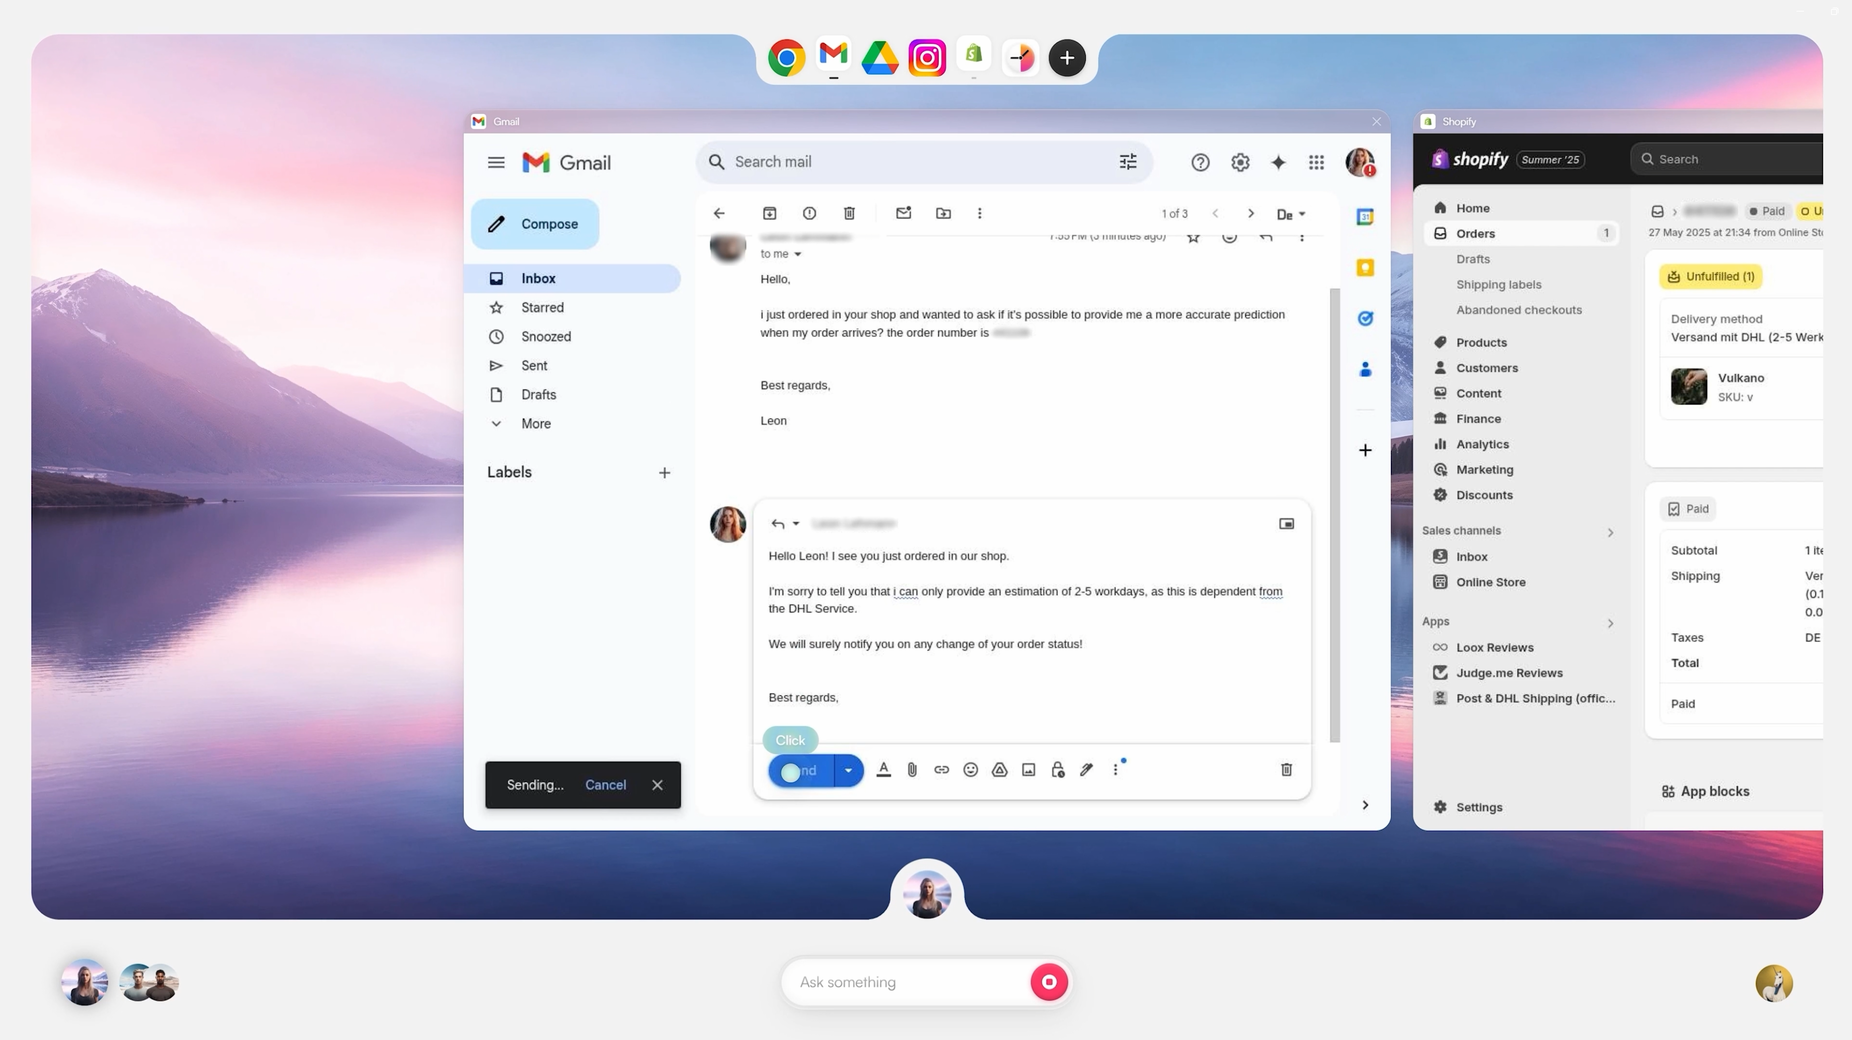Viewport: 1852px width, 1040px height.
Task: Insert files using Google Drive icon
Action: coord(999,770)
